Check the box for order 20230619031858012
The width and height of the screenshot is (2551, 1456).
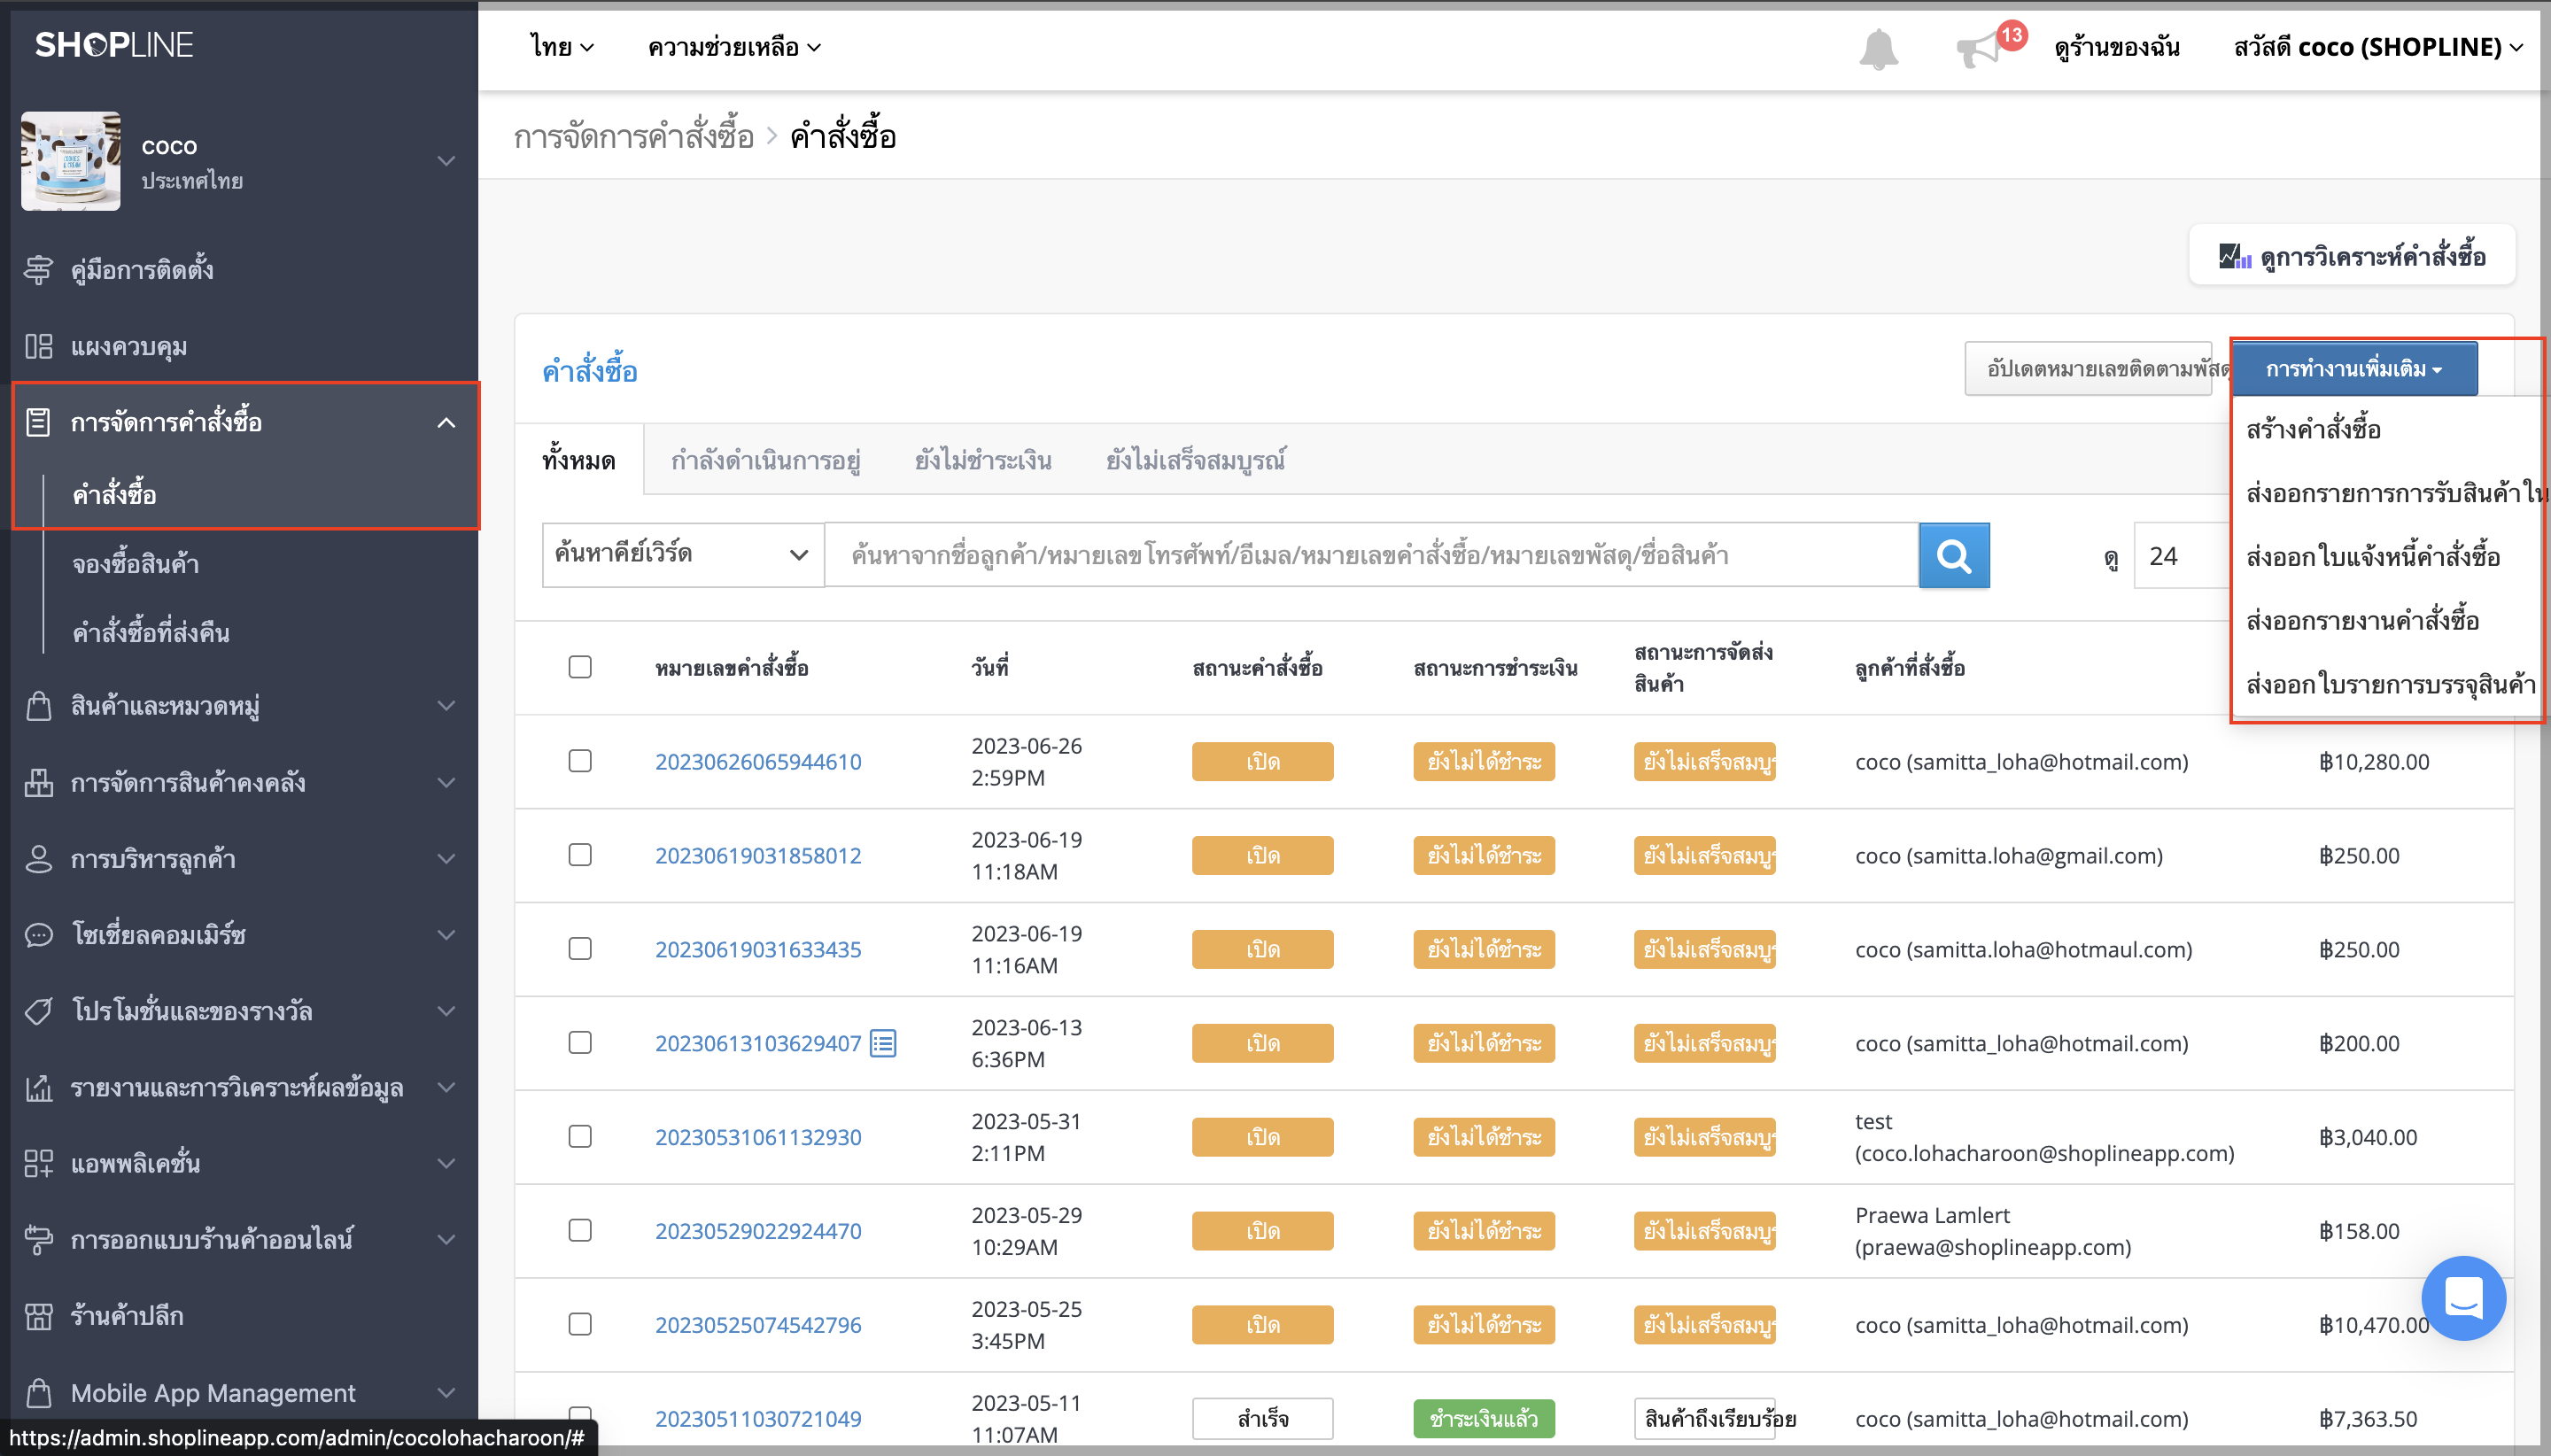580,855
